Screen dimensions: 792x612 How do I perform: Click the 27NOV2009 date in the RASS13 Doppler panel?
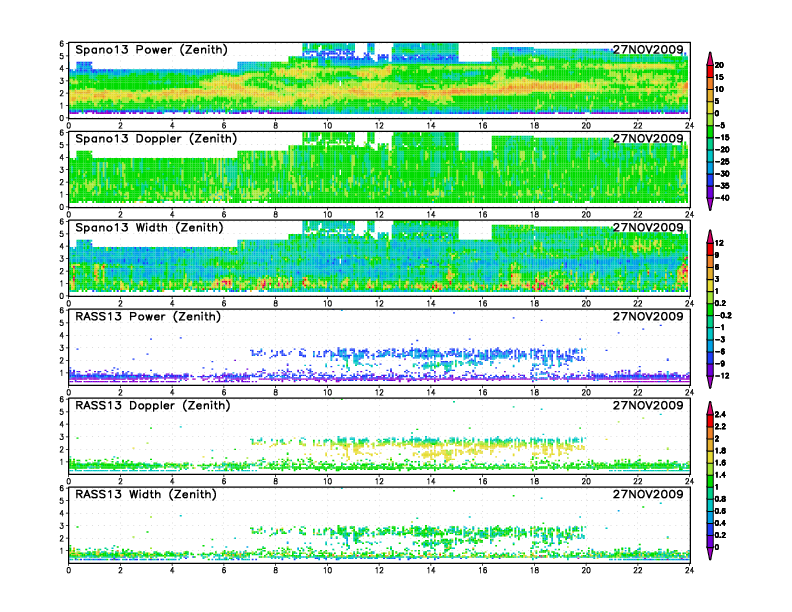pyautogui.click(x=648, y=405)
